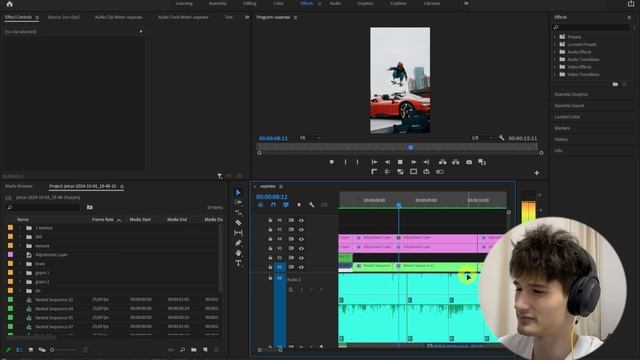Image resolution: width=640 pixels, height=360 pixels.
Task: Toggle visibility eye of V1 track
Action: coord(301,267)
